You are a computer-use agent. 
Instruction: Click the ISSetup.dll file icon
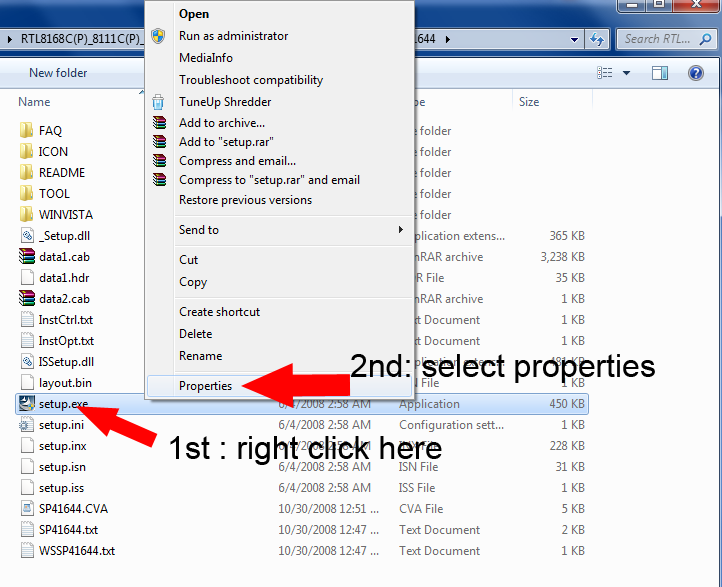27,361
